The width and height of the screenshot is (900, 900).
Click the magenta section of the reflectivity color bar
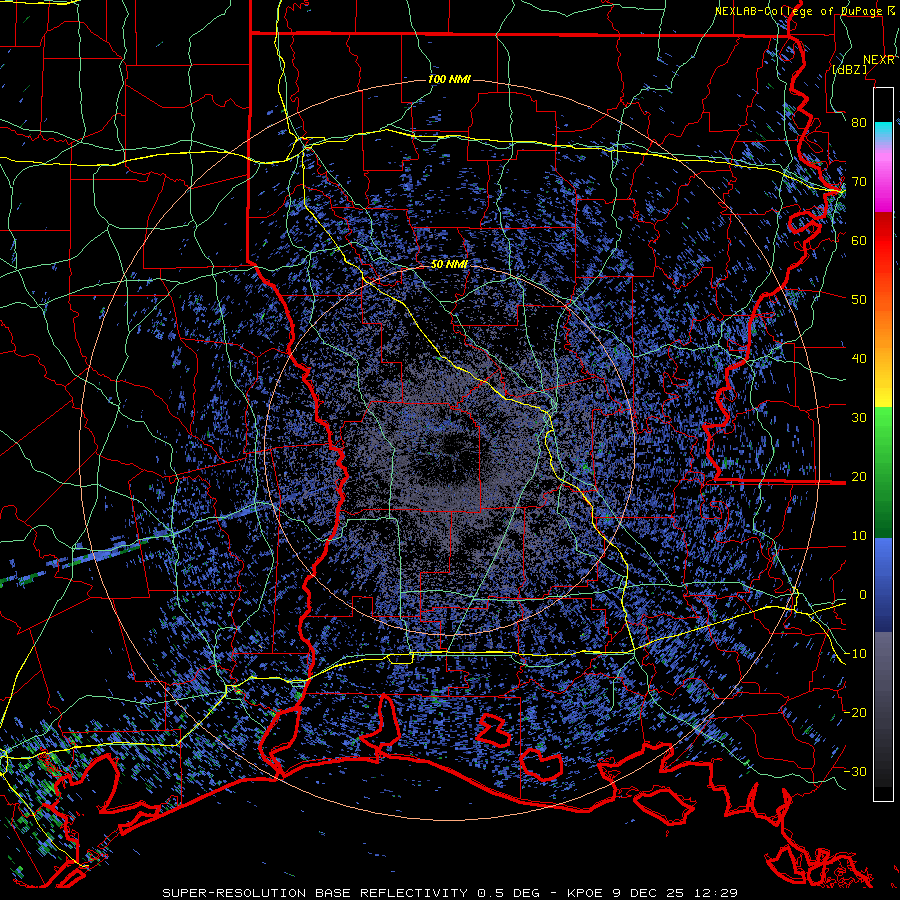(883, 181)
